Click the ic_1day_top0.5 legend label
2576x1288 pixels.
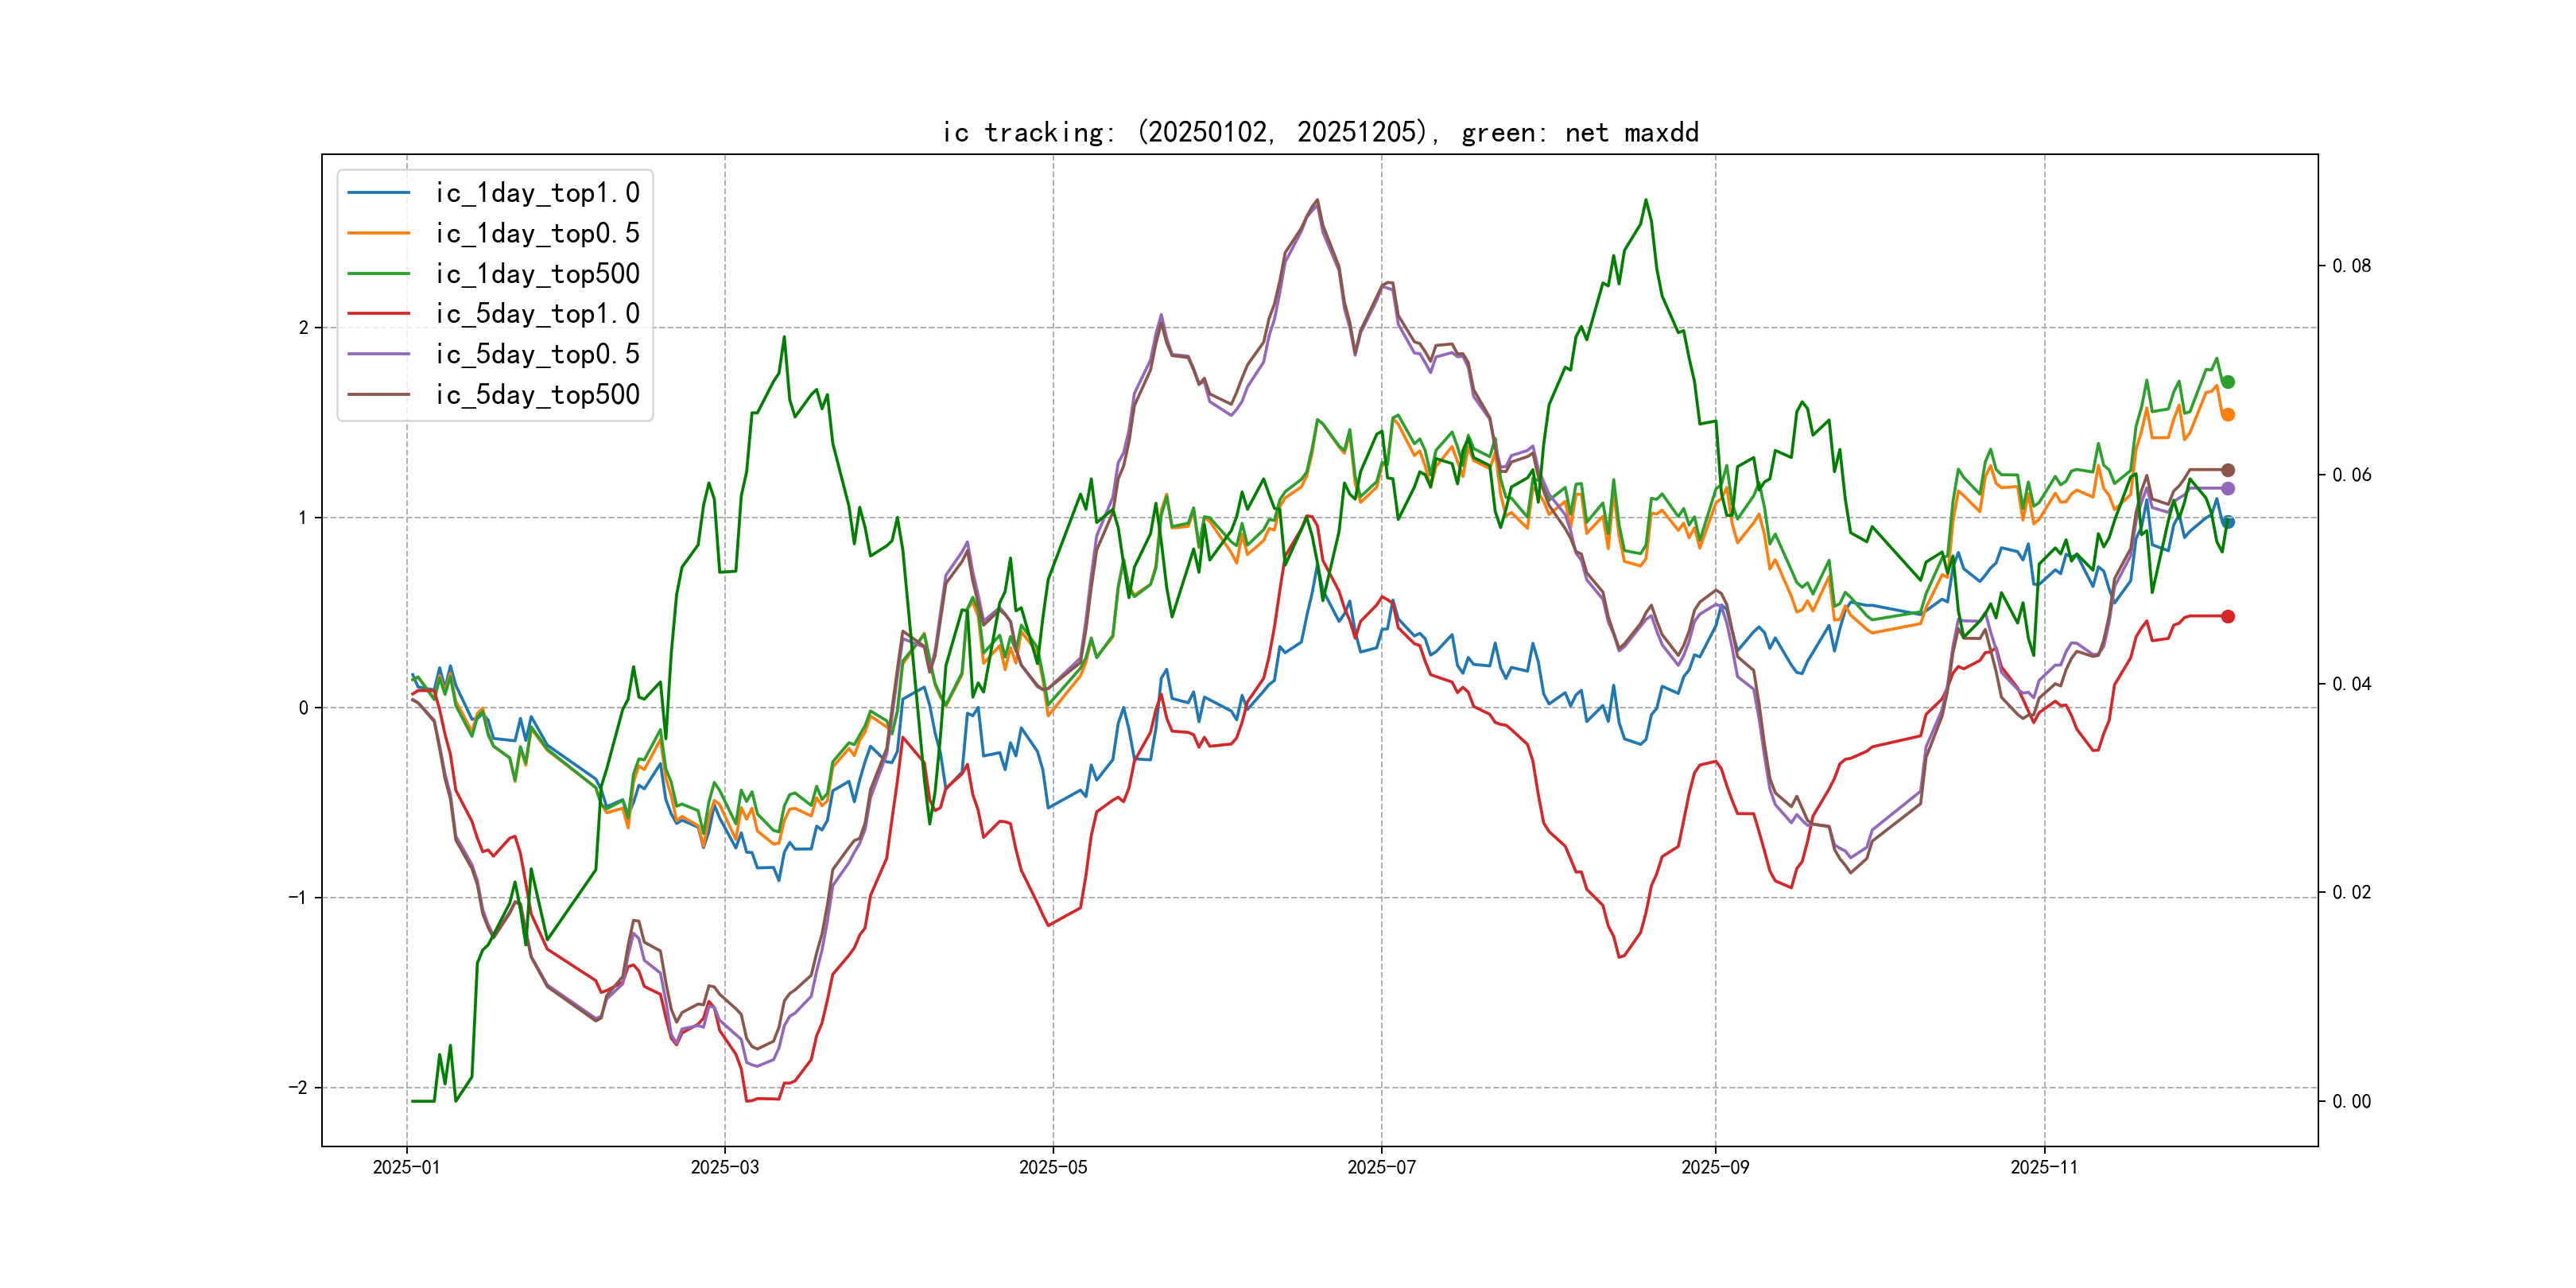pos(537,233)
